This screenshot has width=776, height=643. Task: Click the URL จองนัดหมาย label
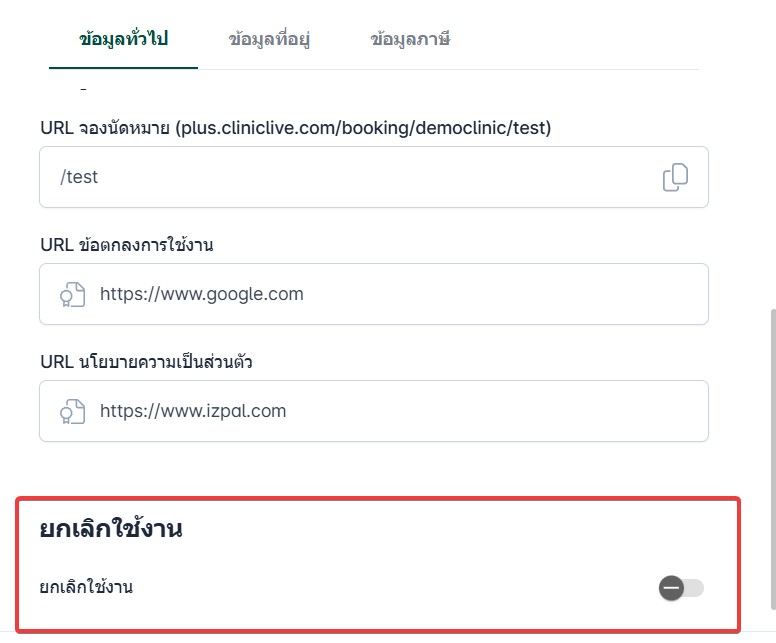tap(105, 128)
